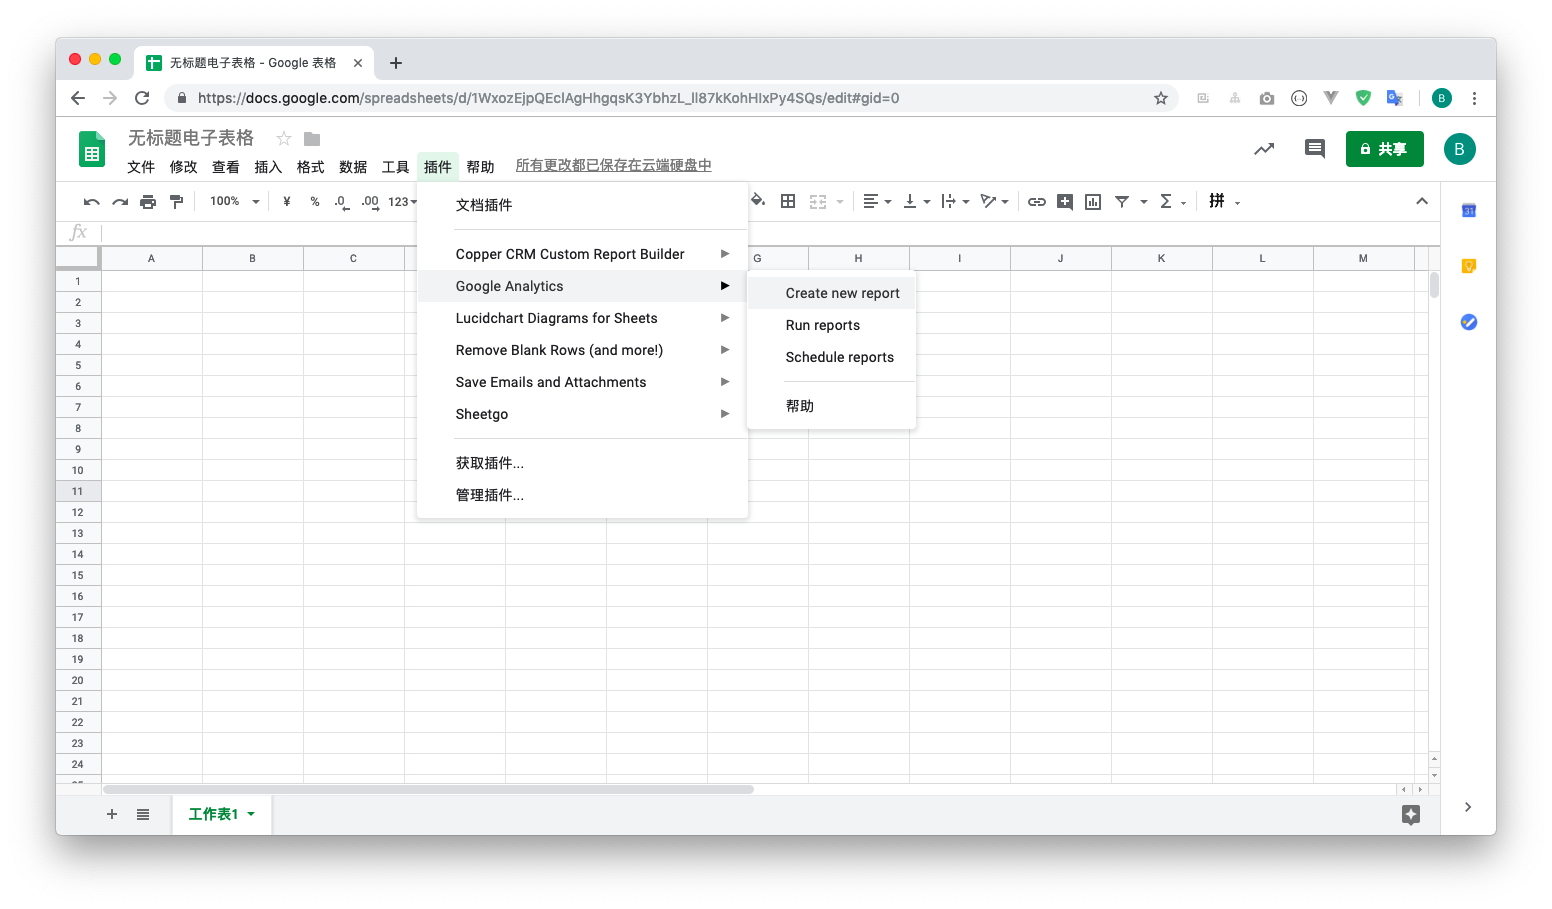Viewport: 1552px width, 909px height.
Task: Open the fill color bucket icon
Action: click(x=758, y=201)
